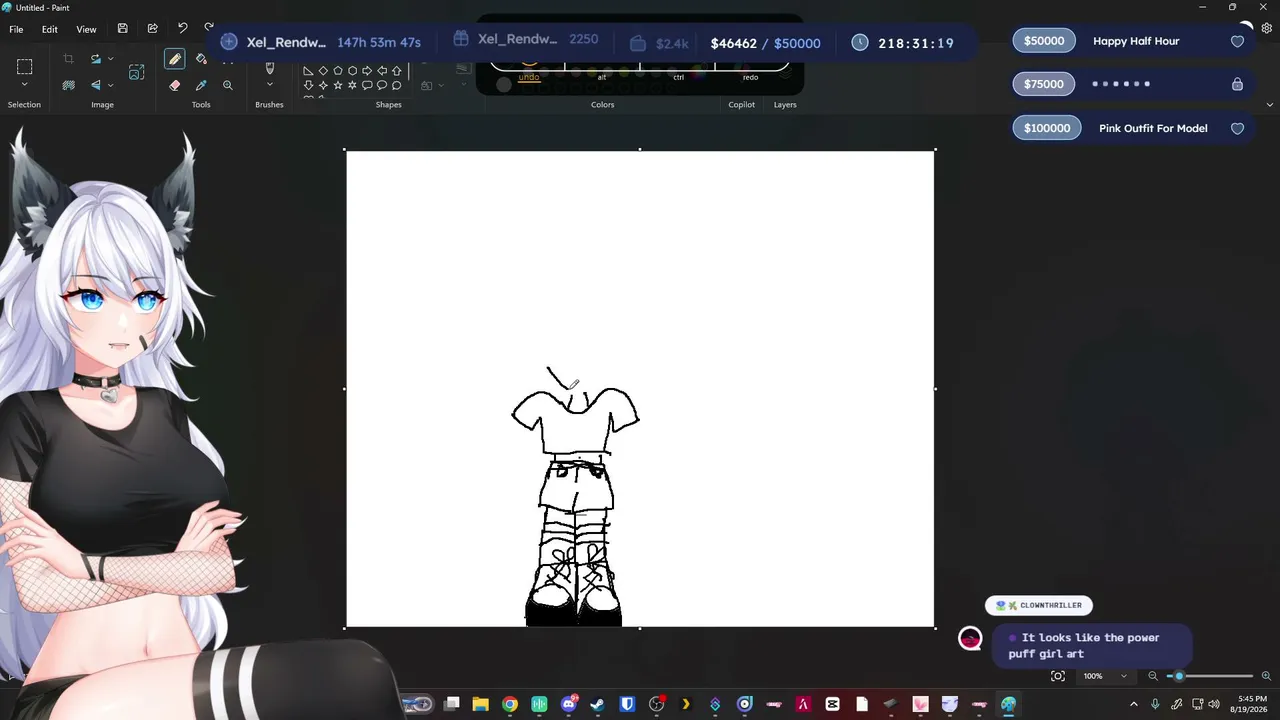Select the rounded rectangle callout shape
This screenshot has height=720, width=1280.
click(367, 85)
